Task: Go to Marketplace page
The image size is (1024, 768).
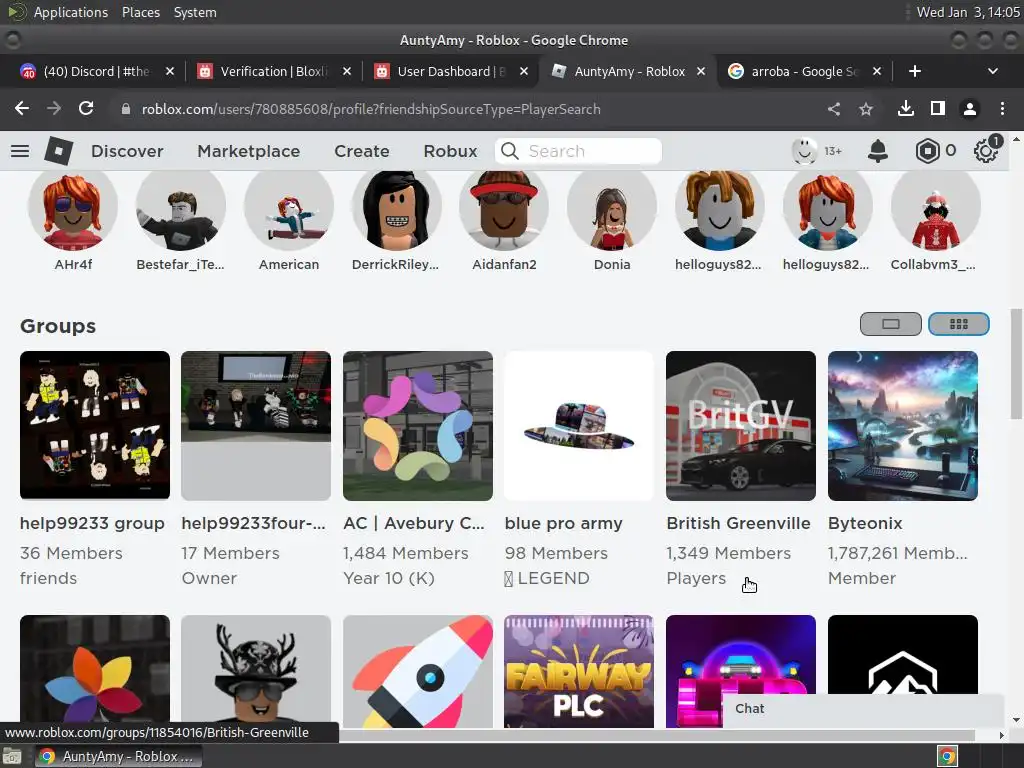Action: click(249, 151)
